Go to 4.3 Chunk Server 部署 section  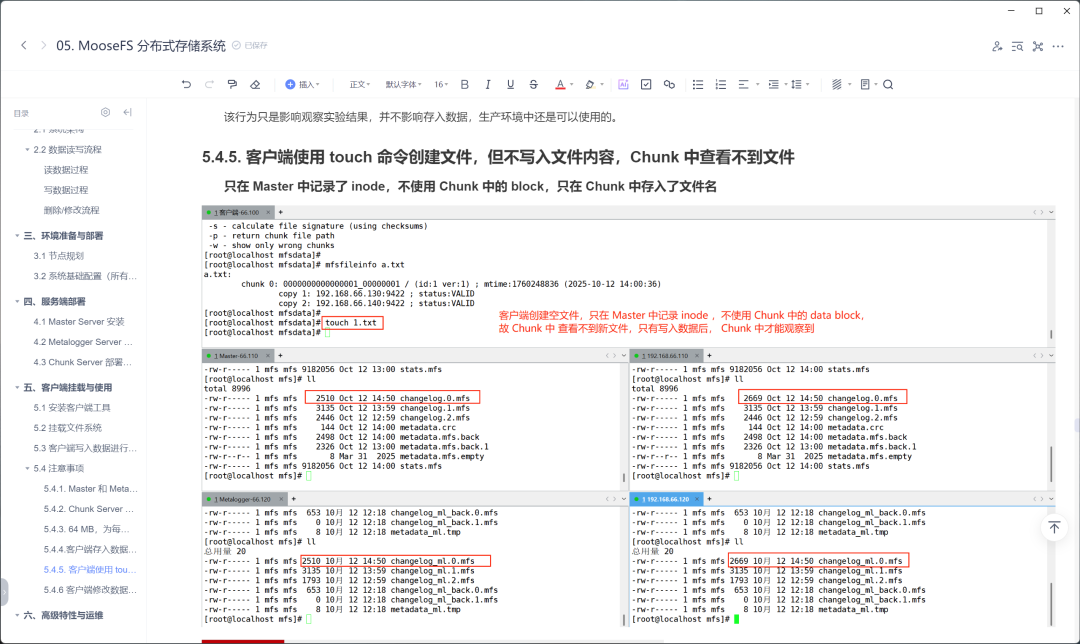tap(83, 362)
